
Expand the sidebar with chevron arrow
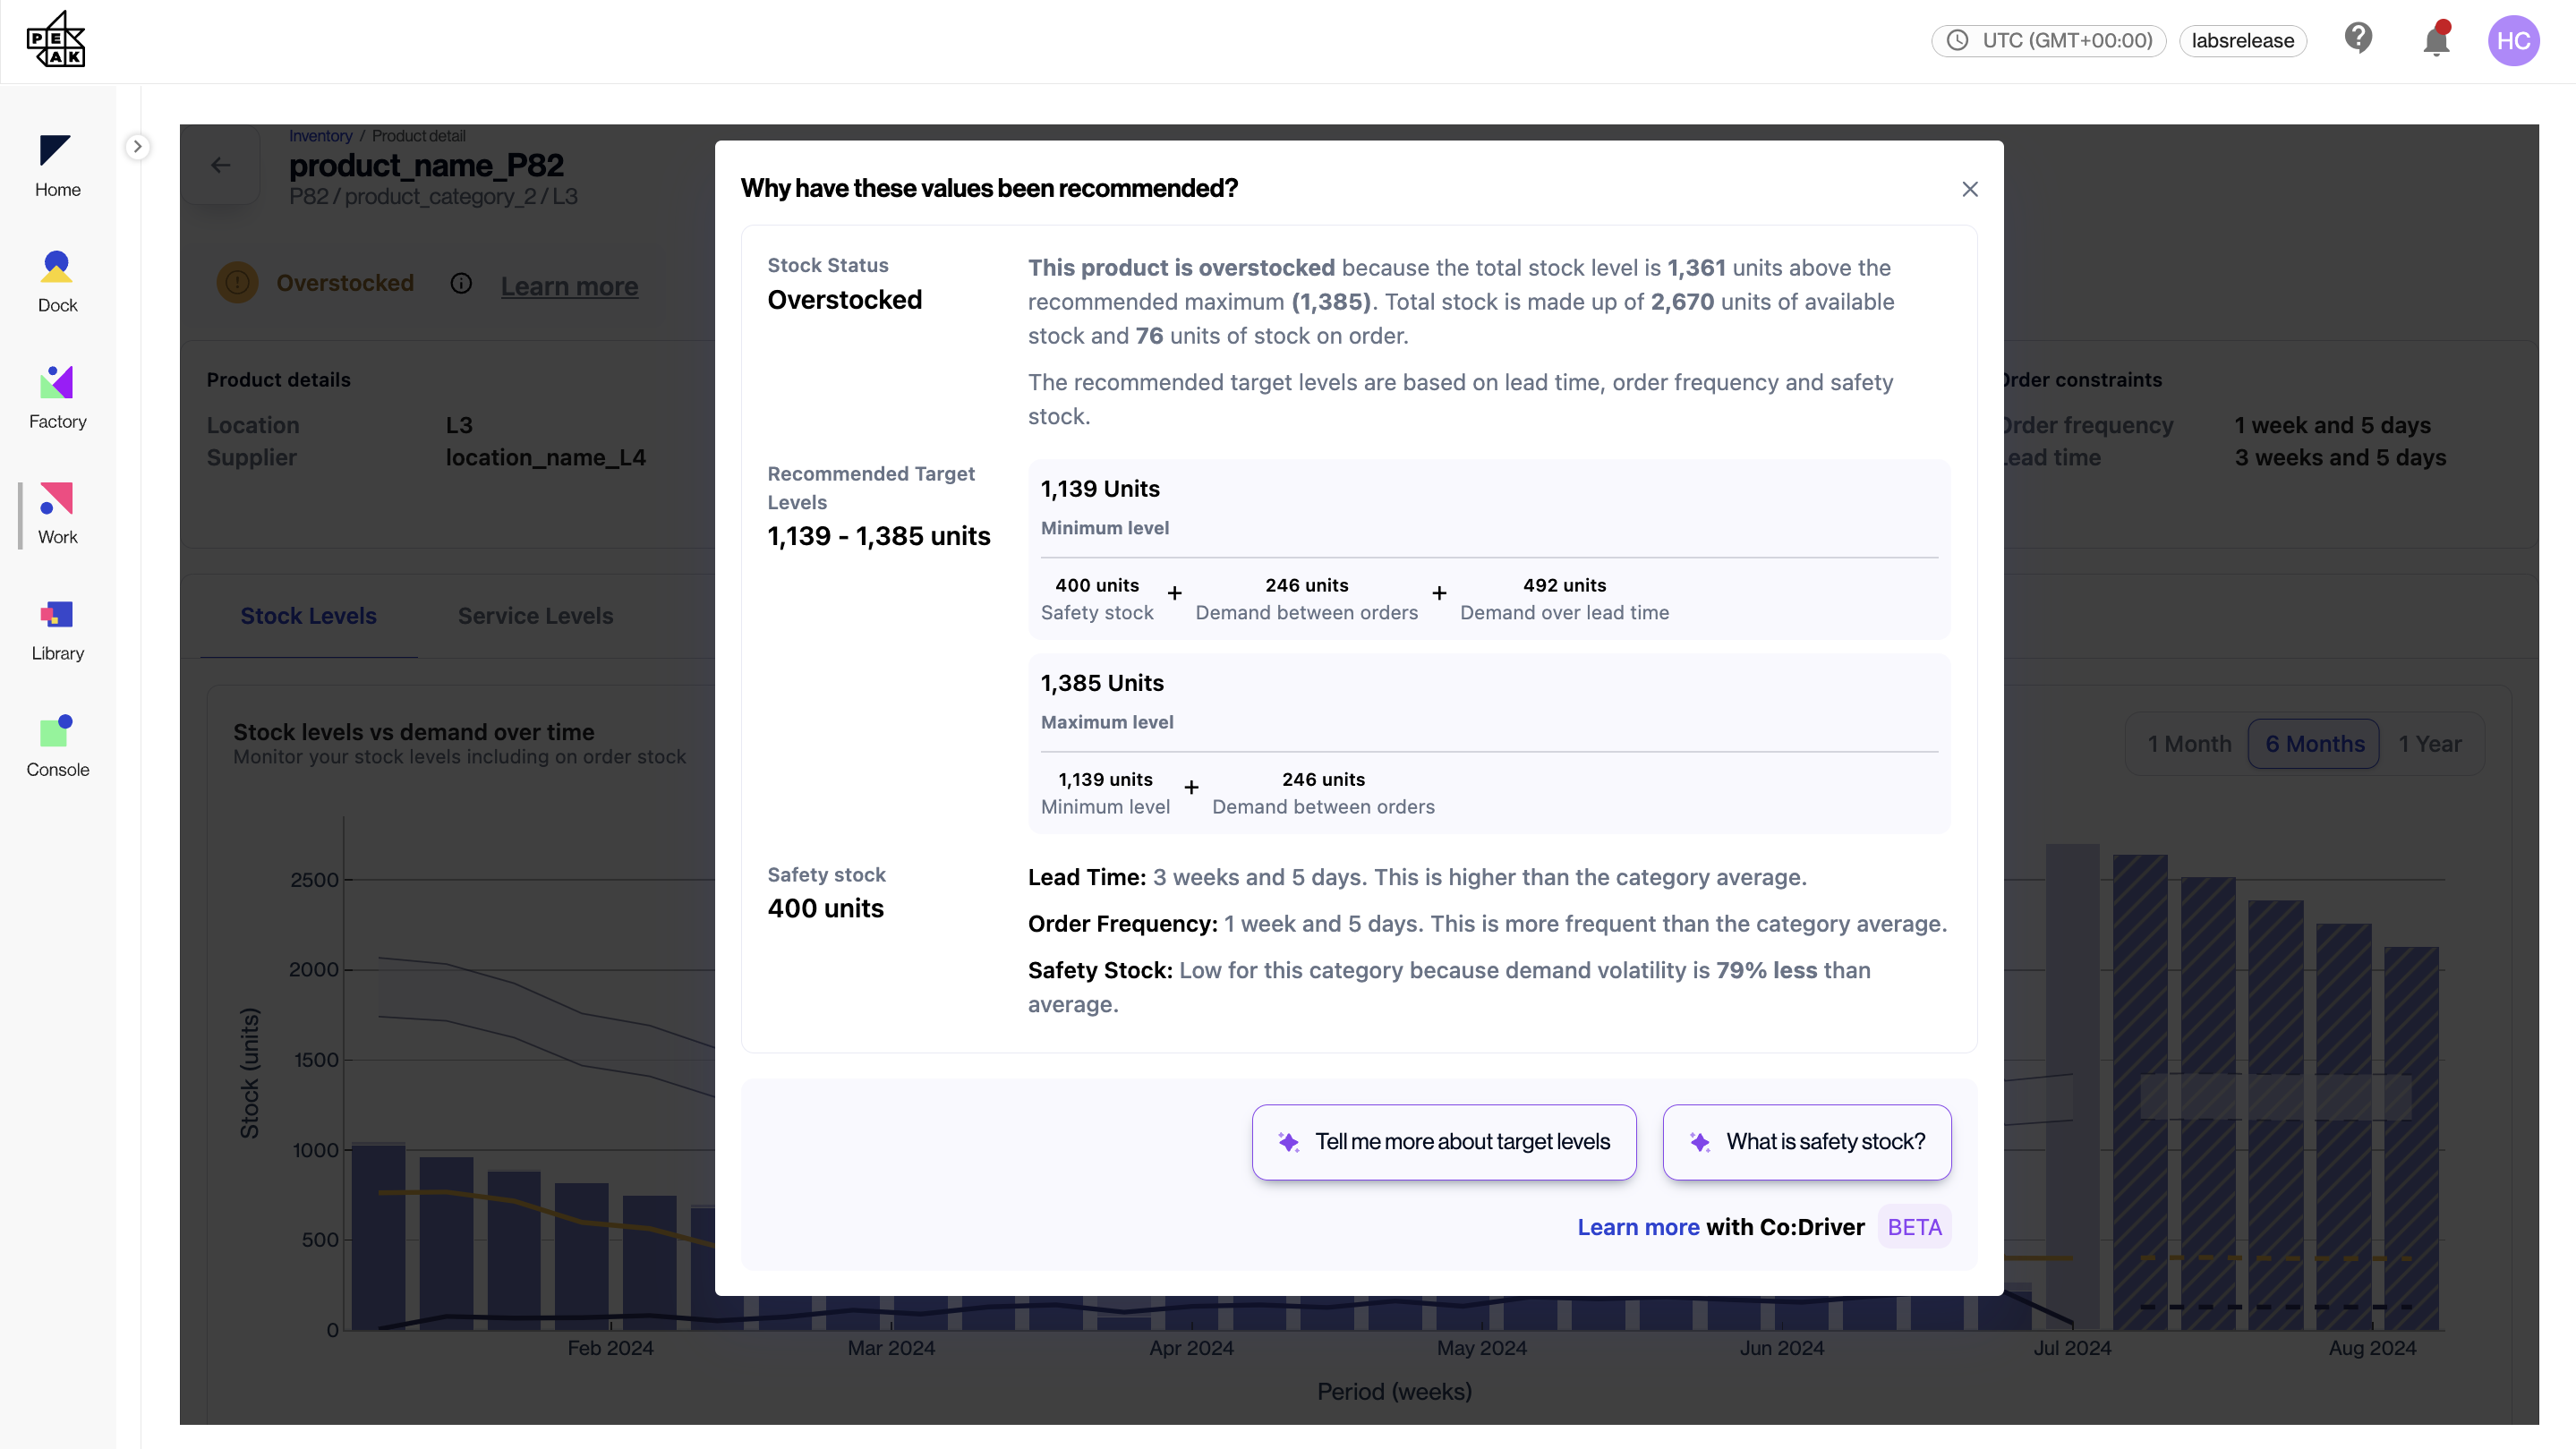137,146
